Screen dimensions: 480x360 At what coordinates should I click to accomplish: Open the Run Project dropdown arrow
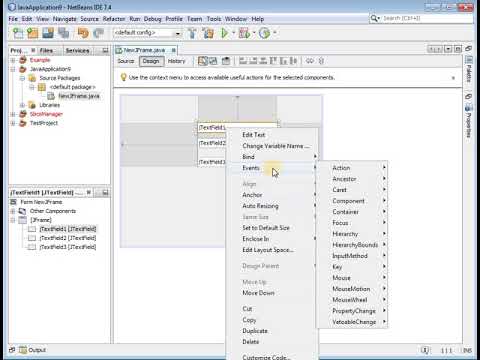tap(234, 33)
